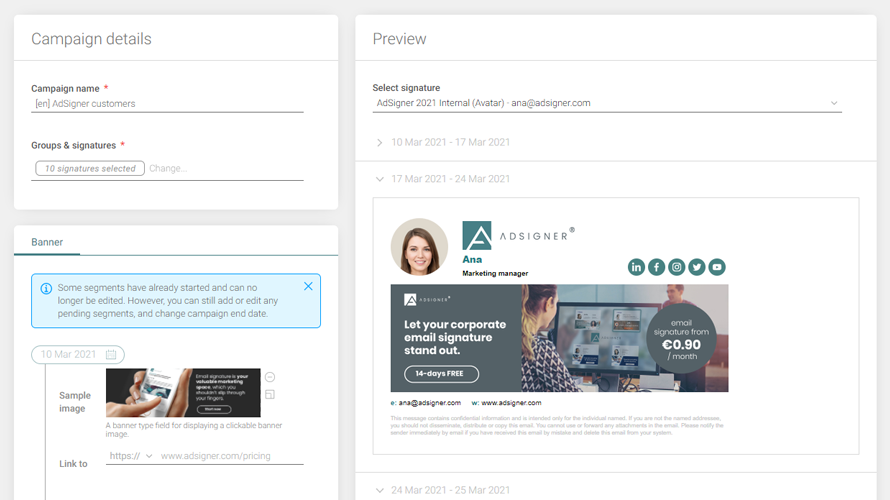Click Ana's avatar photo in preview
Viewport: 890px width, 500px height.
coord(419,247)
